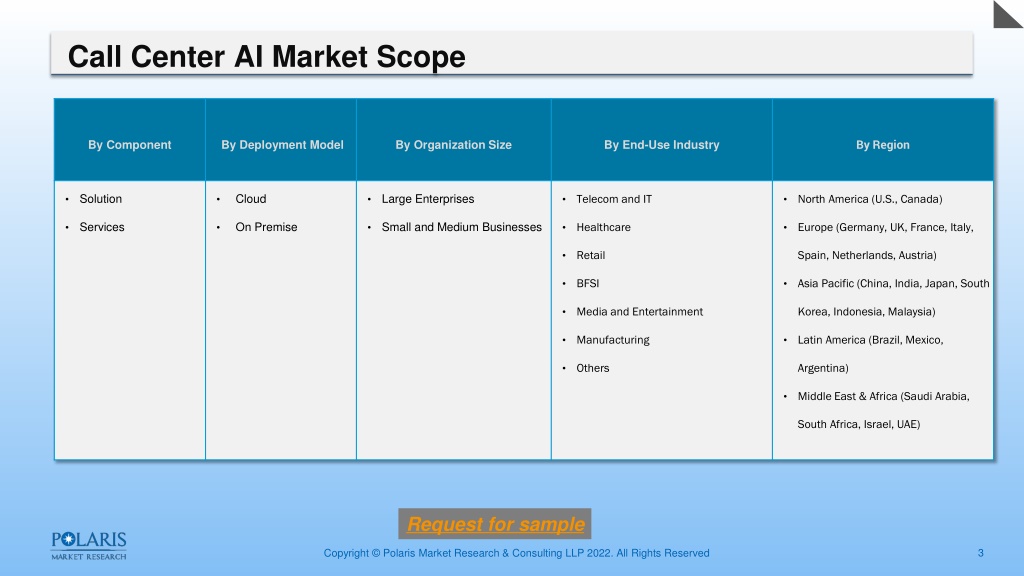This screenshot has width=1024, height=576.
Task: Select the Korea, Indonesia, Malaysia line
Action: (x=866, y=312)
